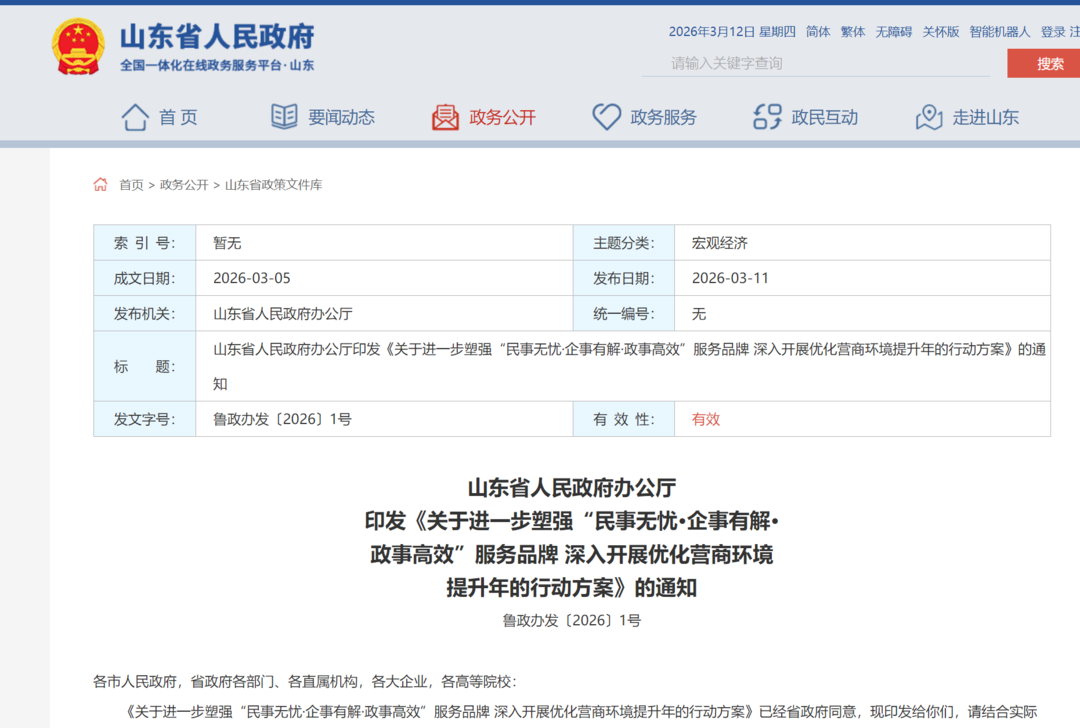Switch to 繁体 traditional Chinese

[853, 32]
